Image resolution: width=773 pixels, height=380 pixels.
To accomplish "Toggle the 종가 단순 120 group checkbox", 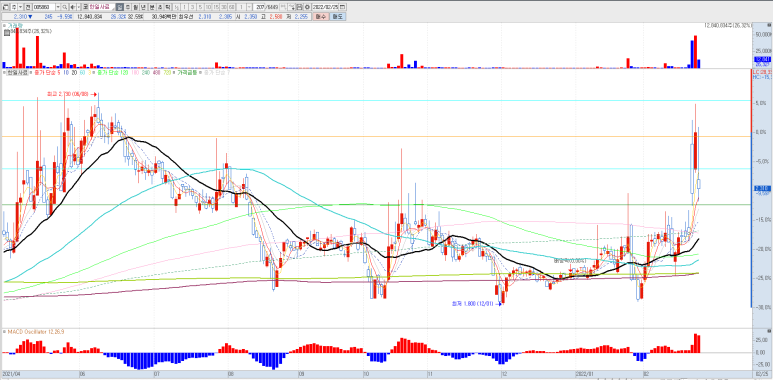I will tap(94, 72).
